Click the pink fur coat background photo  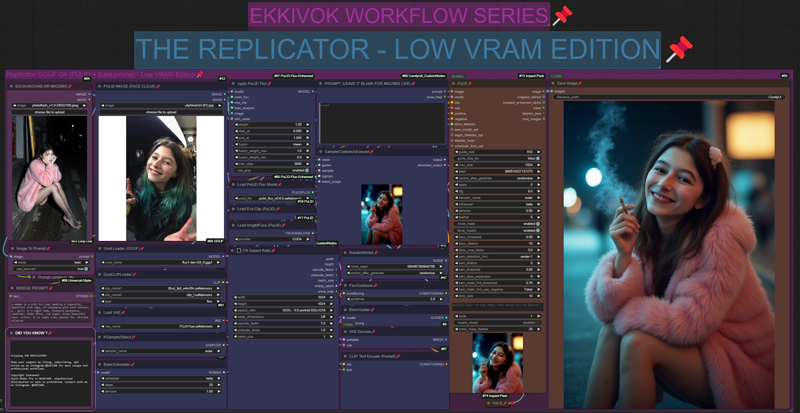click(x=49, y=178)
